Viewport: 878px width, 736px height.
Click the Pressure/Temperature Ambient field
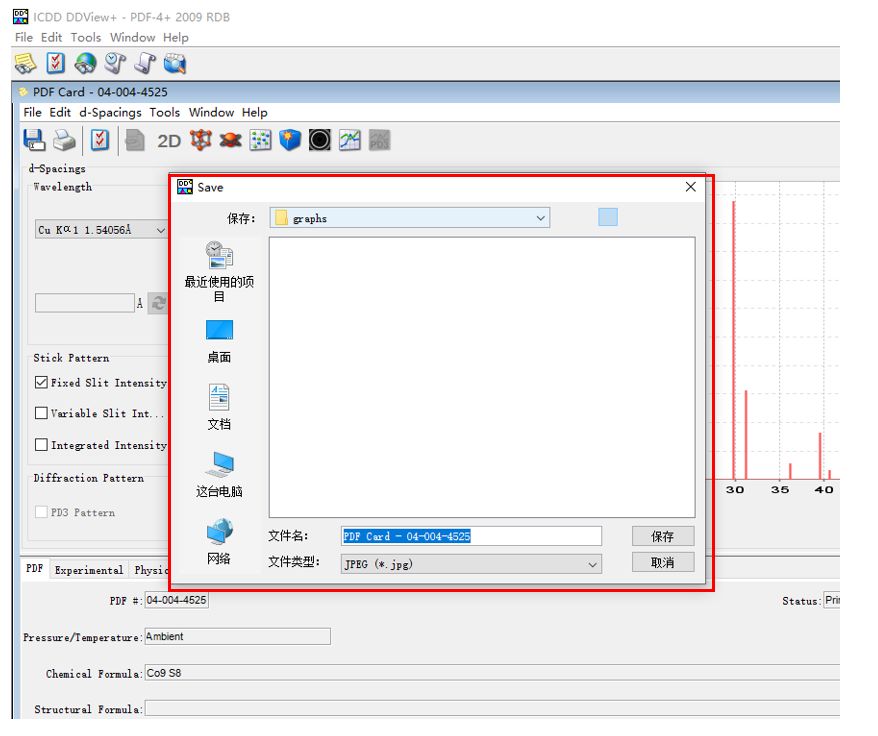237,637
